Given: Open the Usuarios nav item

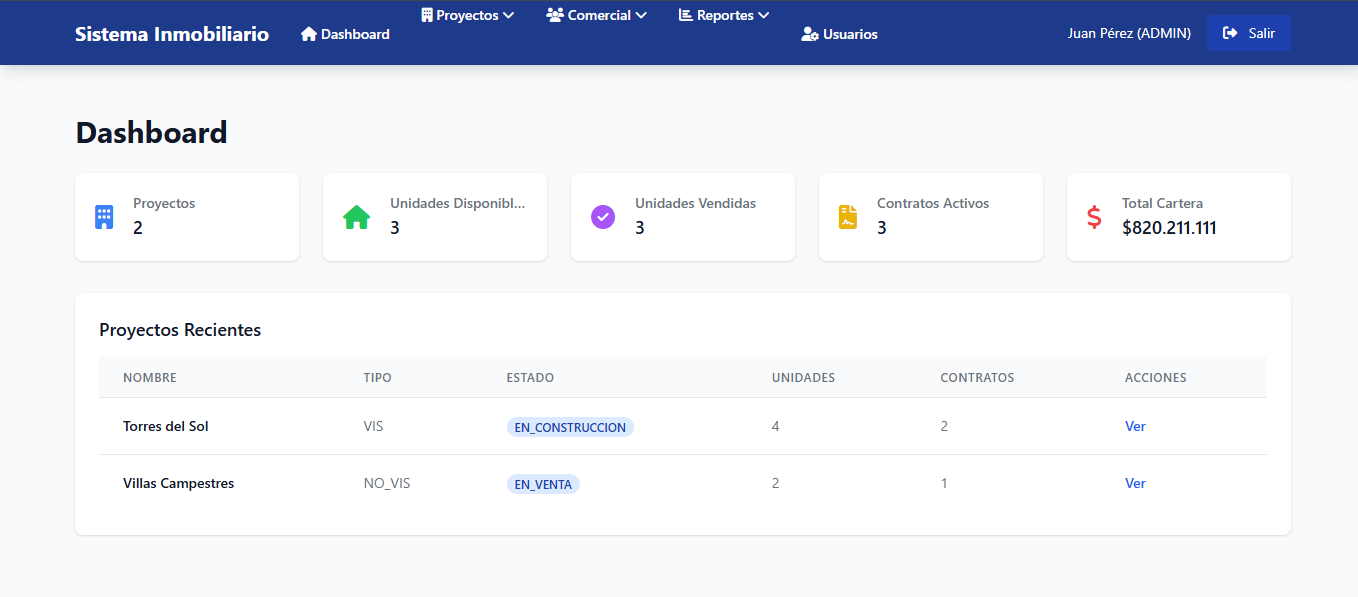Looking at the screenshot, I should coord(839,34).
